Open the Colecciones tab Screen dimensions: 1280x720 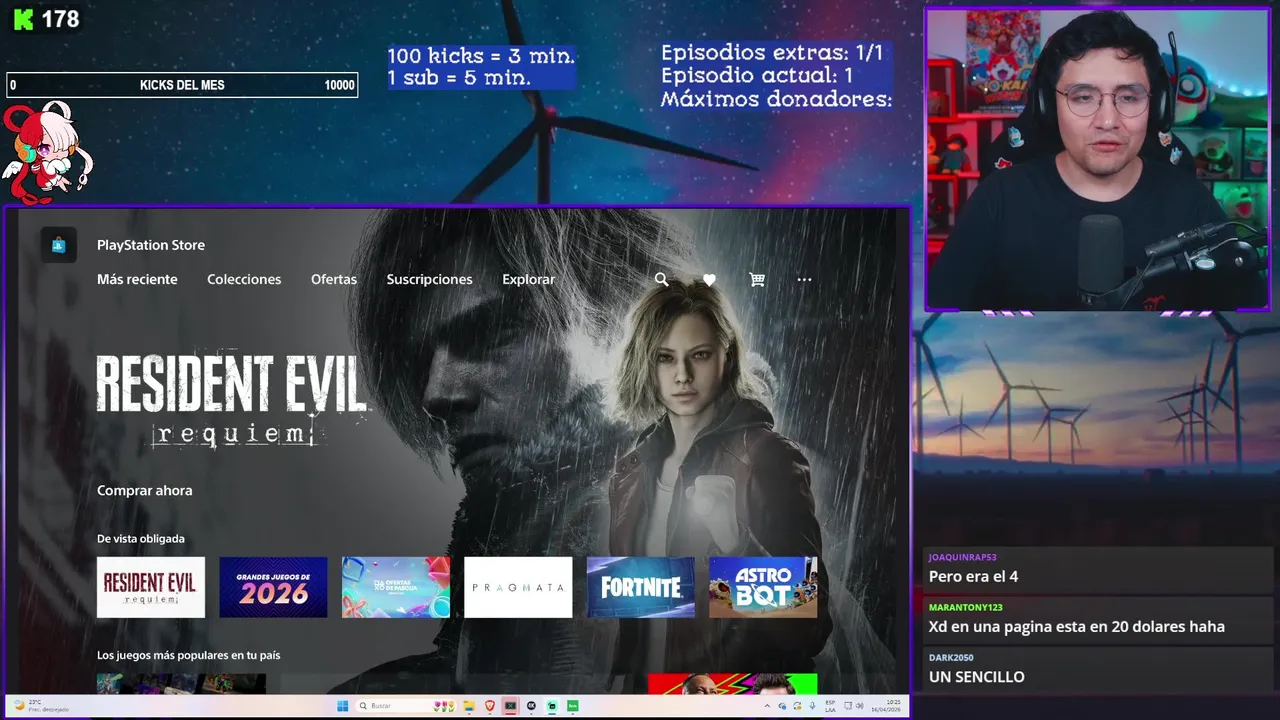[x=244, y=280]
